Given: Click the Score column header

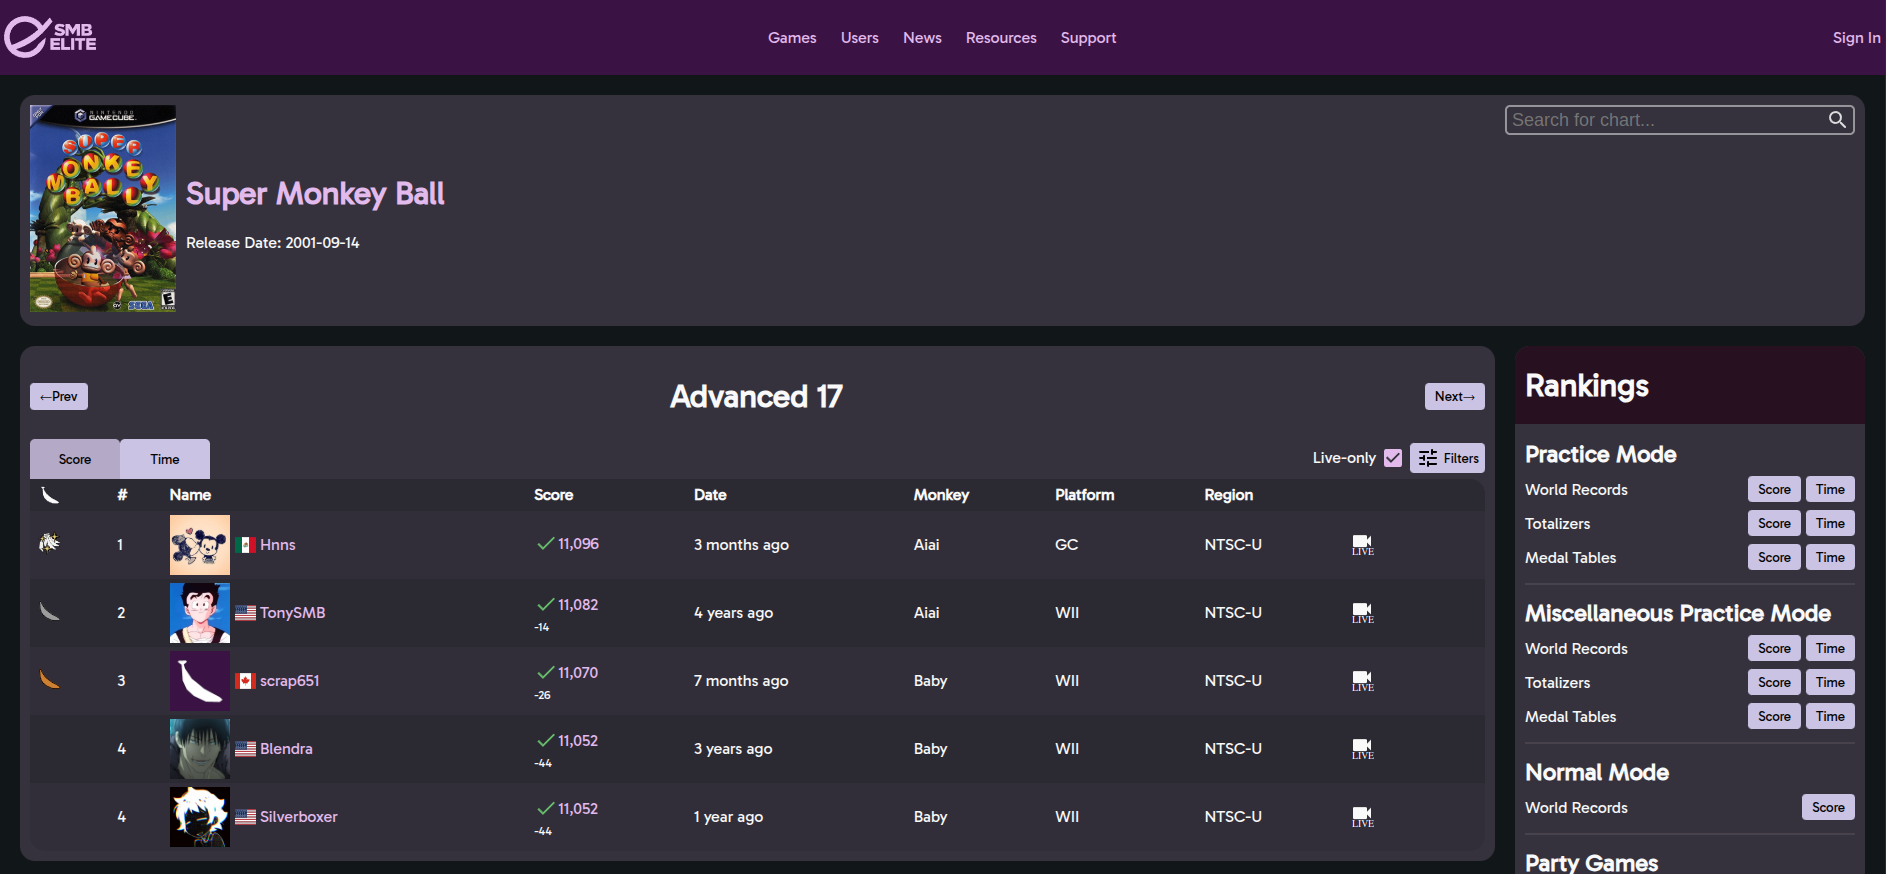Looking at the screenshot, I should [x=553, y=495].
